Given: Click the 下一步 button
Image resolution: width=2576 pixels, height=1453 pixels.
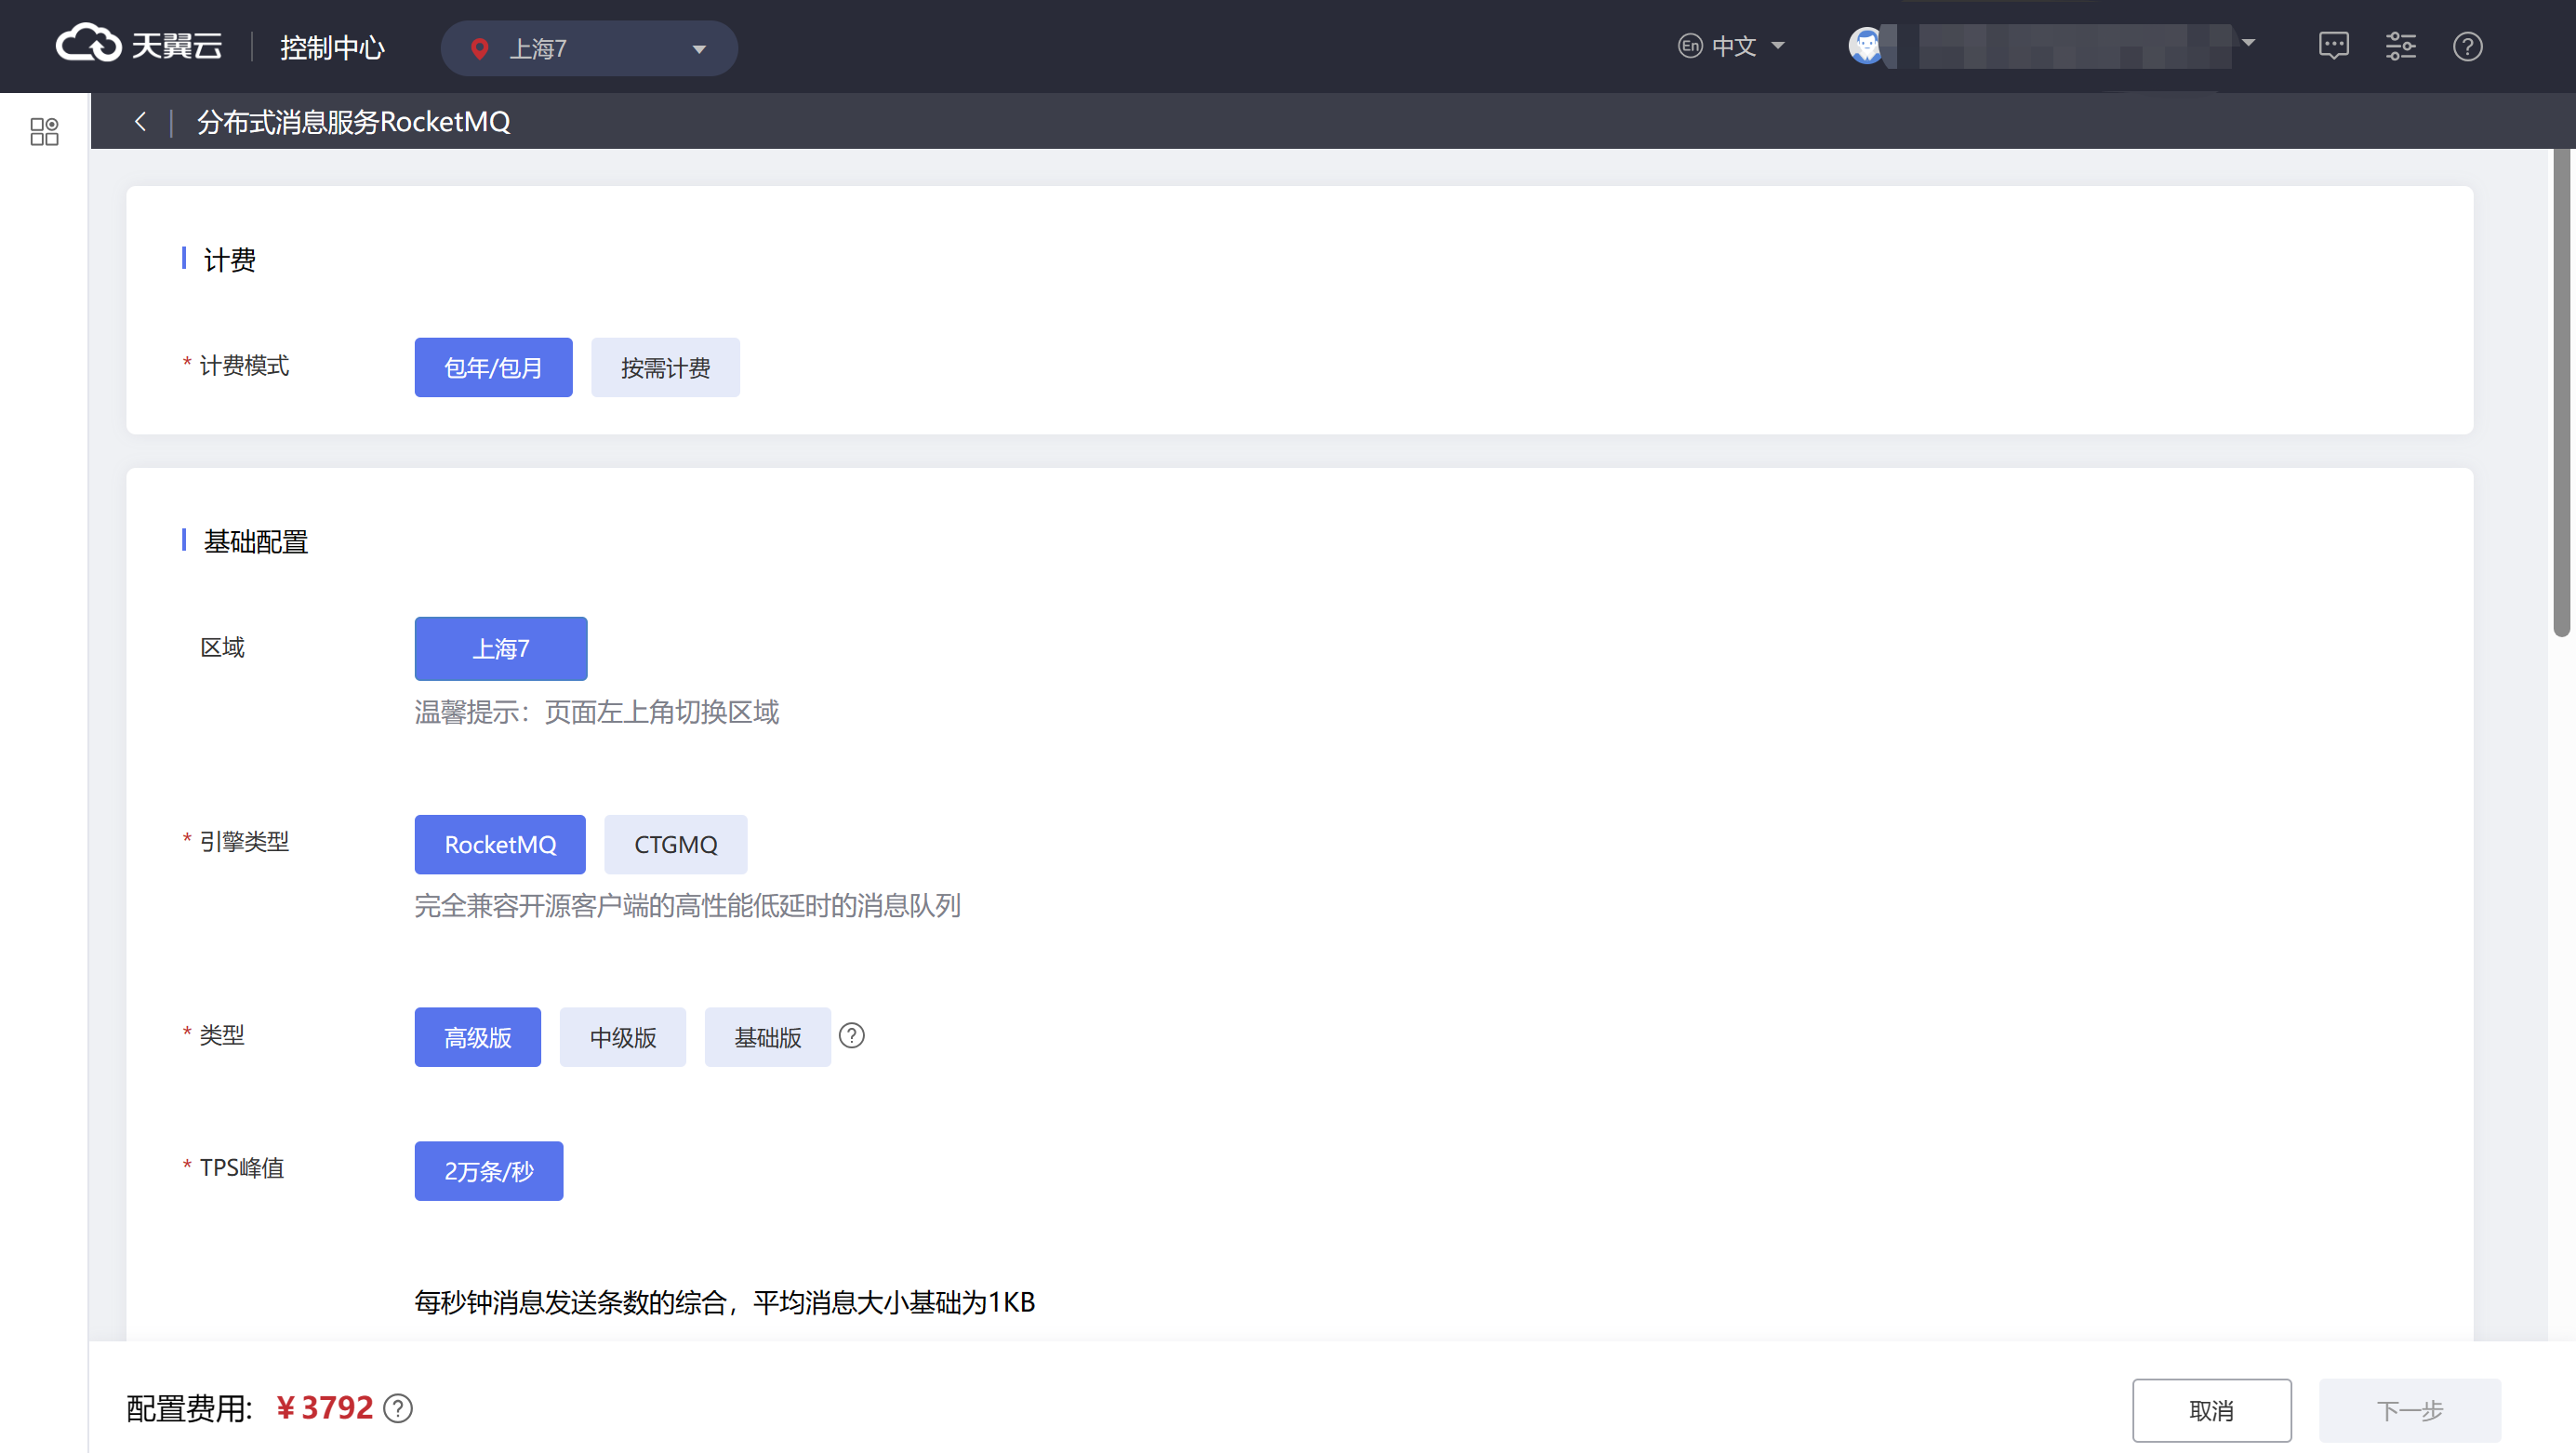Looking at the screenshot, I should pos(2409,1410).
